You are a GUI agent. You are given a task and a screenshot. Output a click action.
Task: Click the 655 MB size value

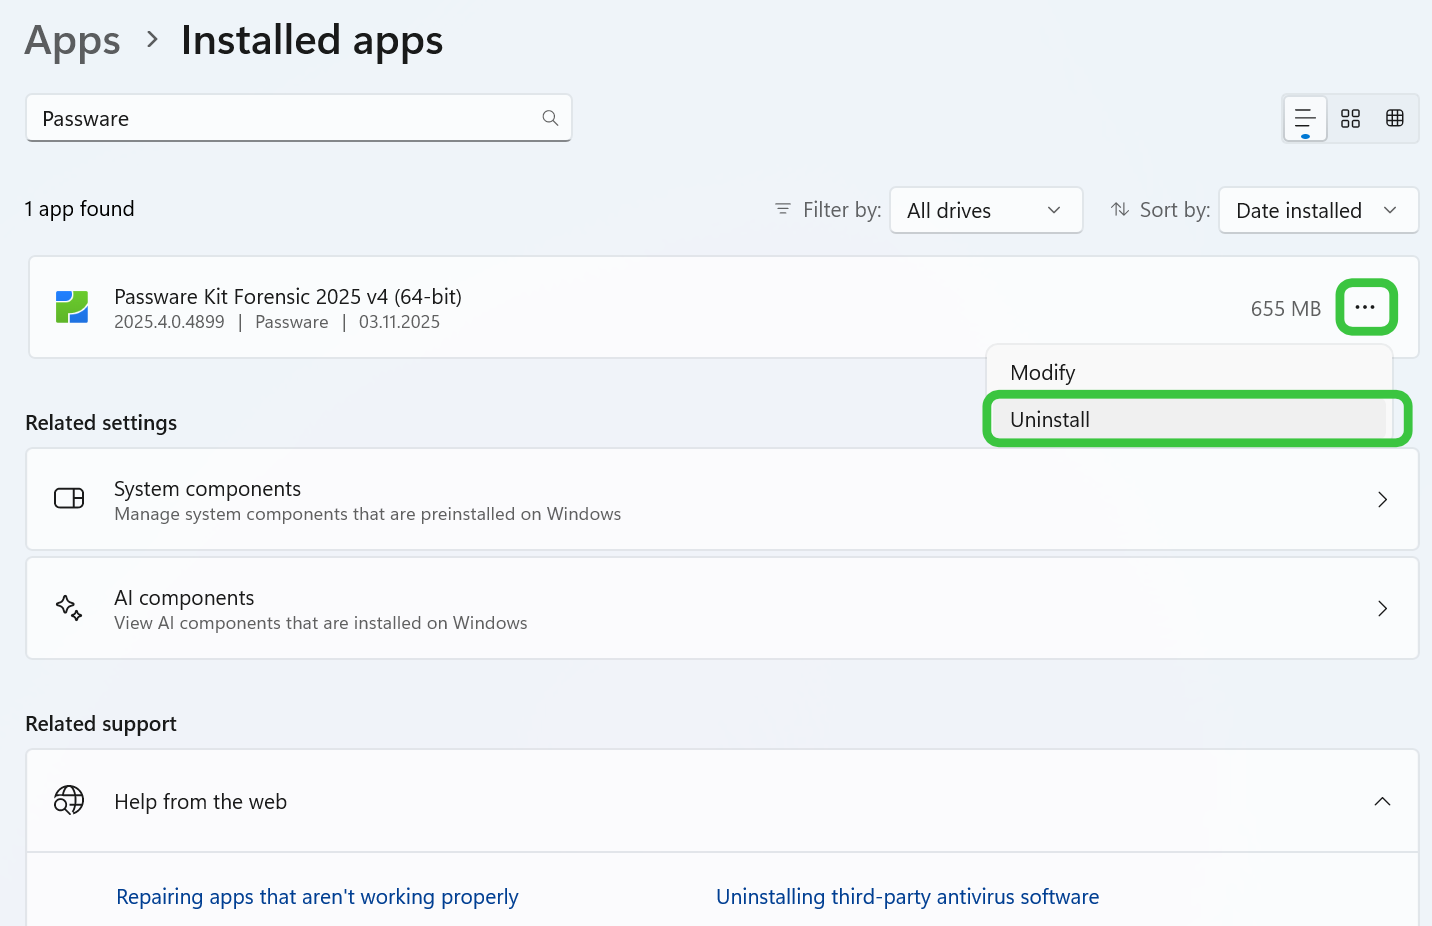coord(1285,308)
